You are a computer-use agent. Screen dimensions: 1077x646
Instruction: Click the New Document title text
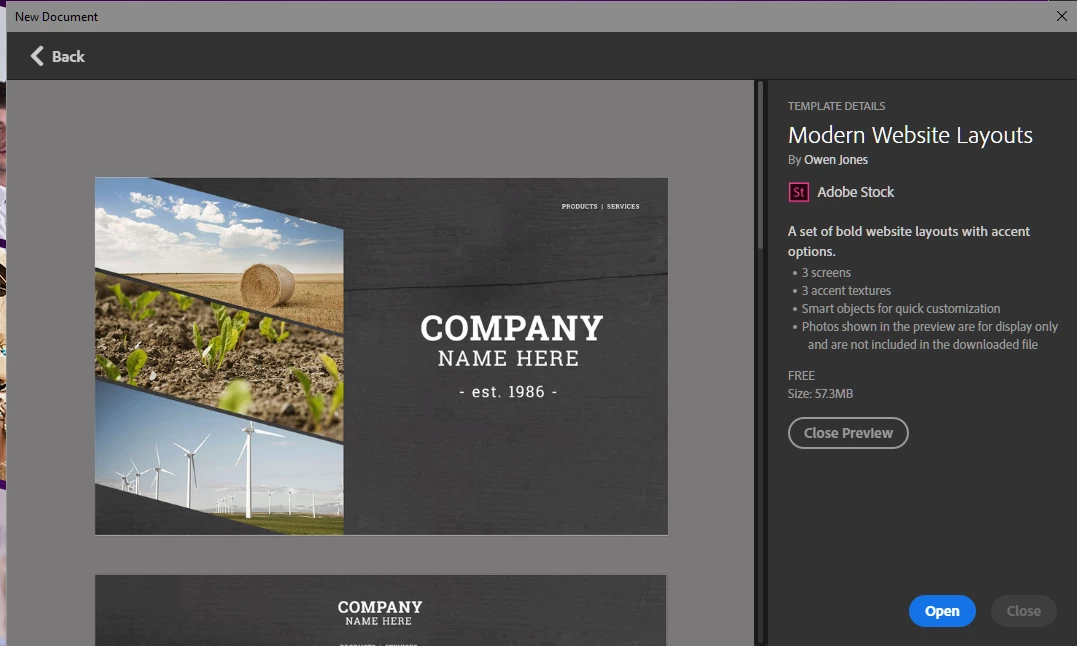click(x=56, y=16)
